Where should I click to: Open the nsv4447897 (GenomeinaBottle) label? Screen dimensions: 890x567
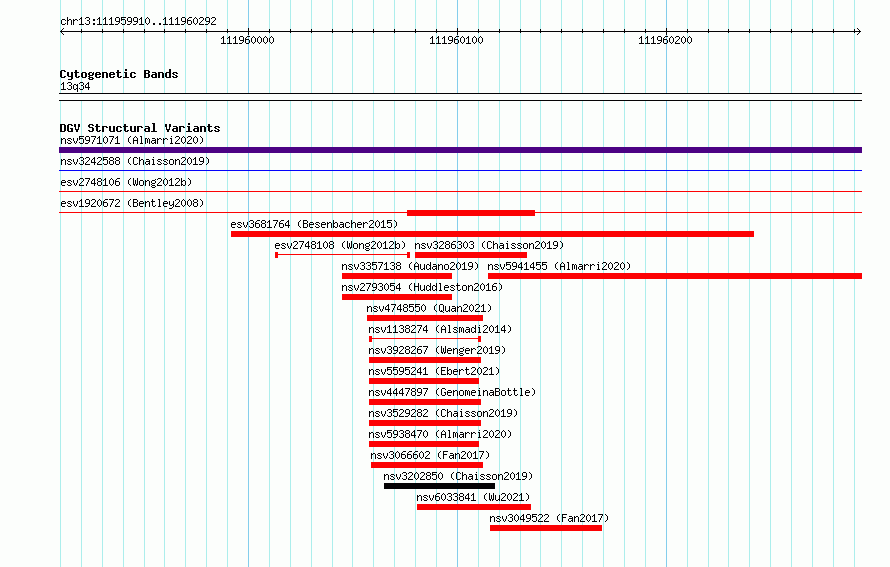[x=452, y=392]
